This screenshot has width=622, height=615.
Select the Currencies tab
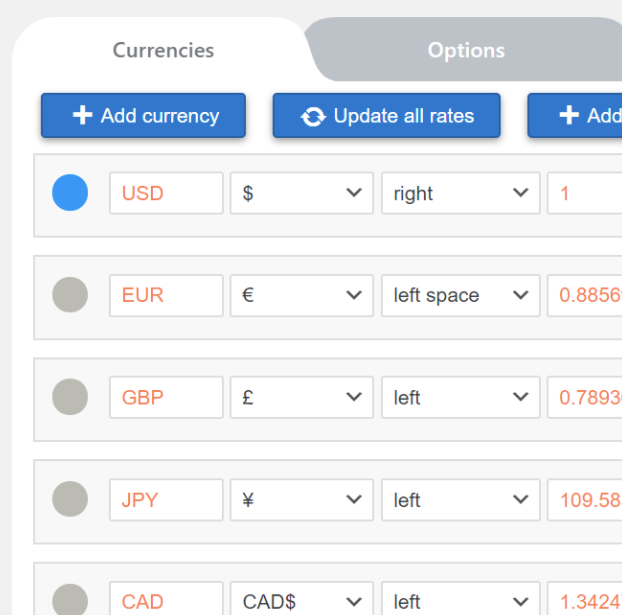pos(163,50)
